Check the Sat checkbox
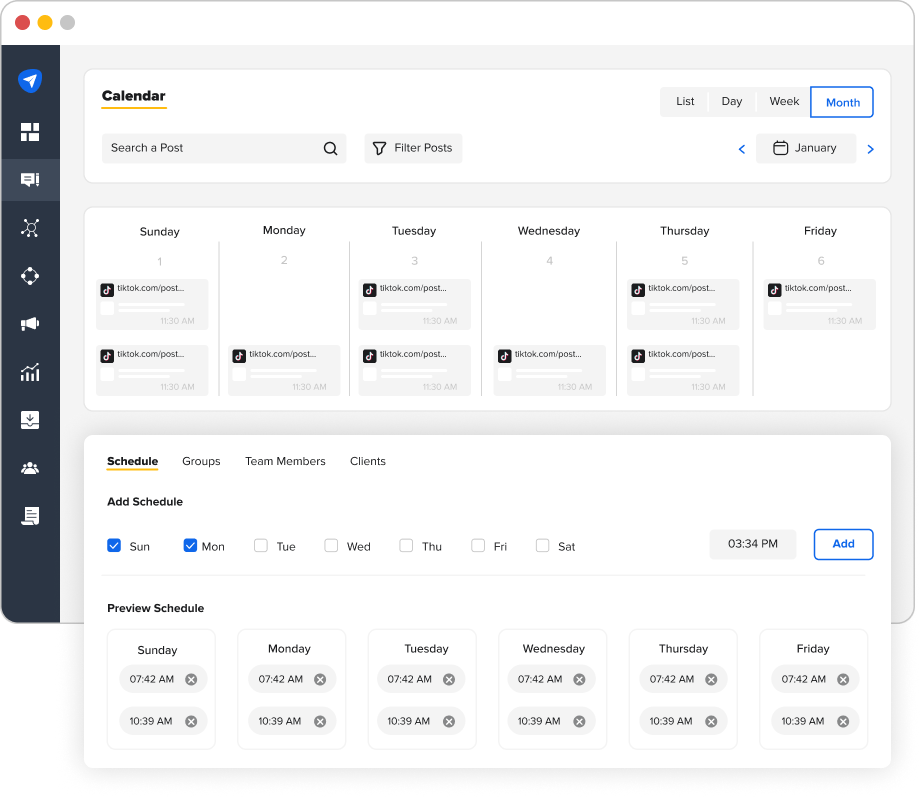 (x=542, y=546)
